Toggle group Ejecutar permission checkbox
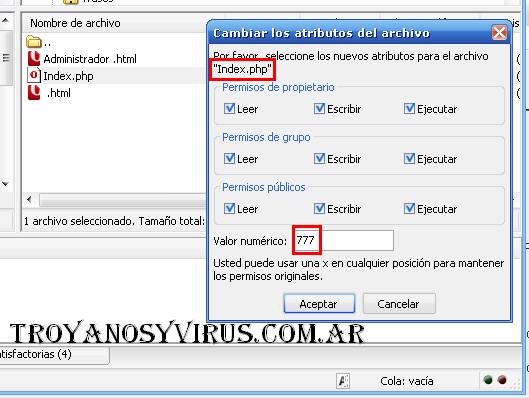This screenshot has height=398, width=529. pyautogui.click(x=409, y=159)
